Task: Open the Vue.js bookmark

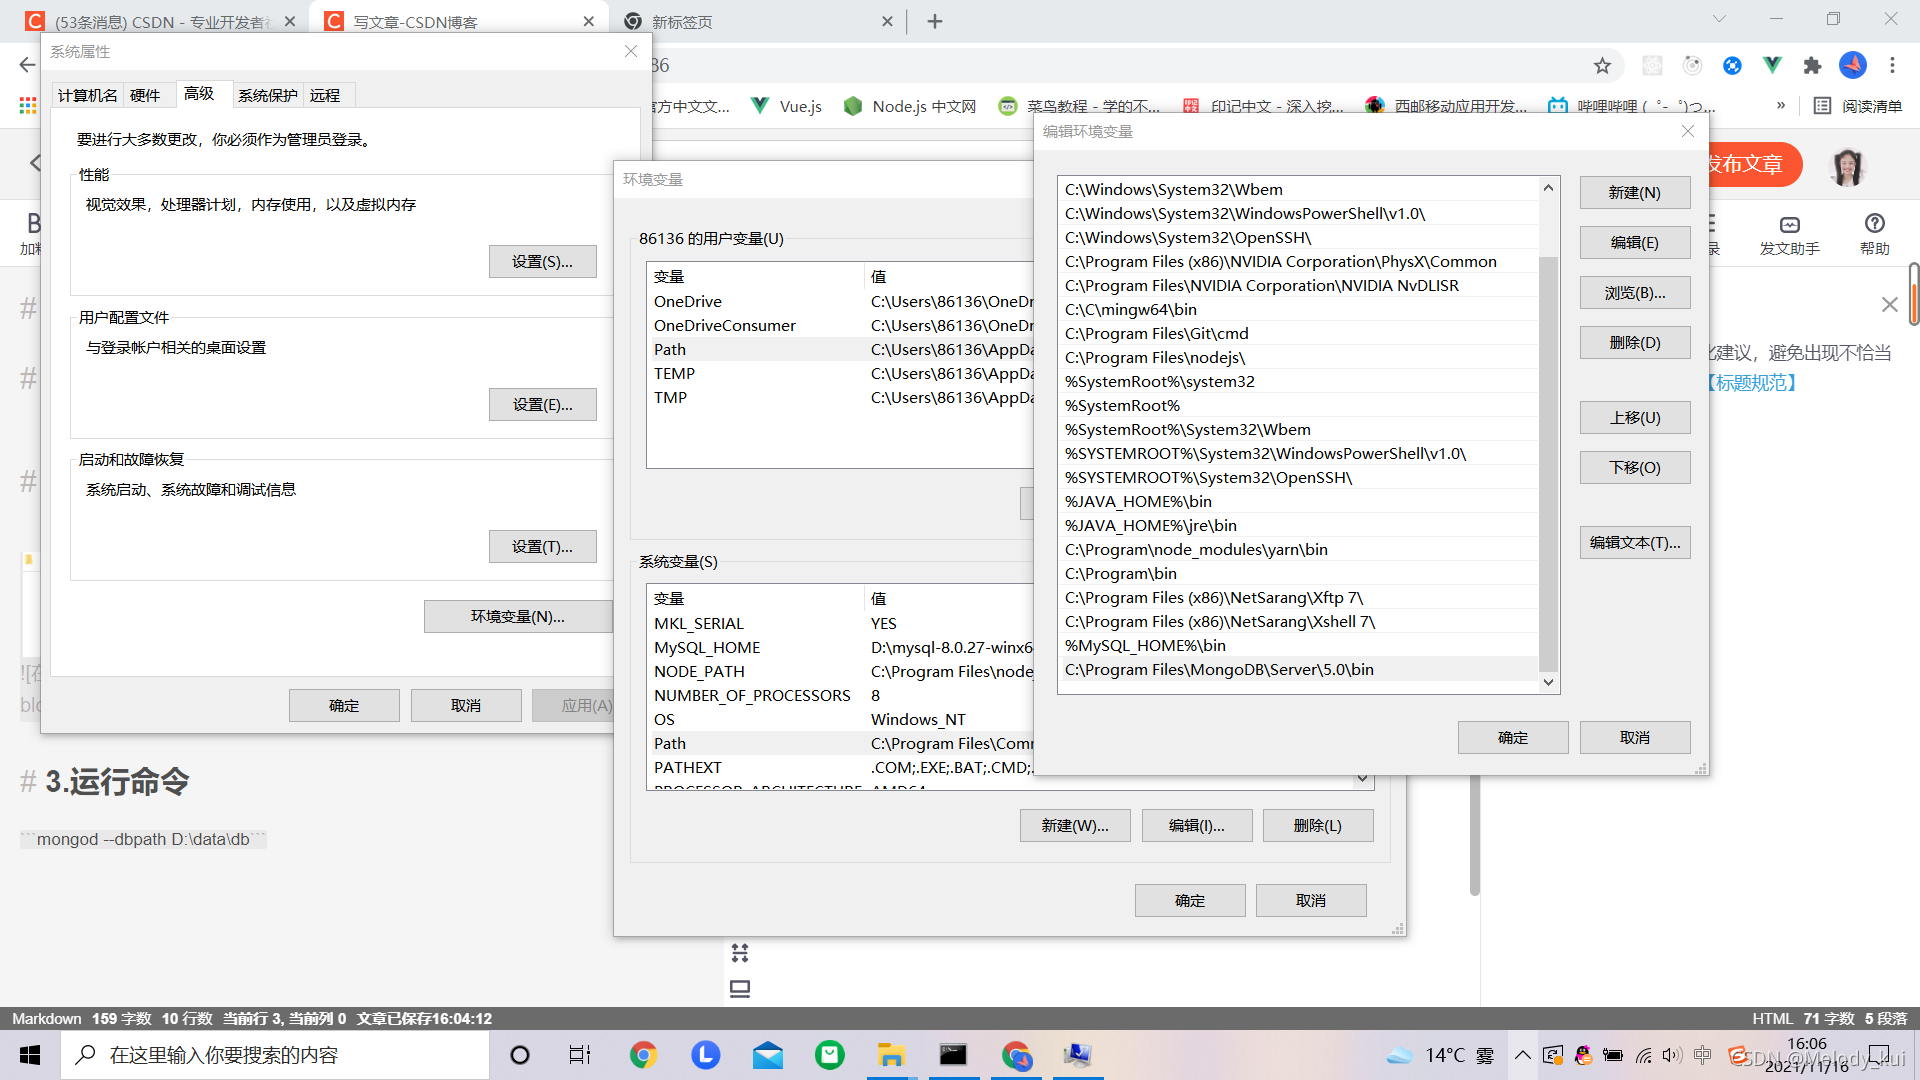Action: (787, 106)
